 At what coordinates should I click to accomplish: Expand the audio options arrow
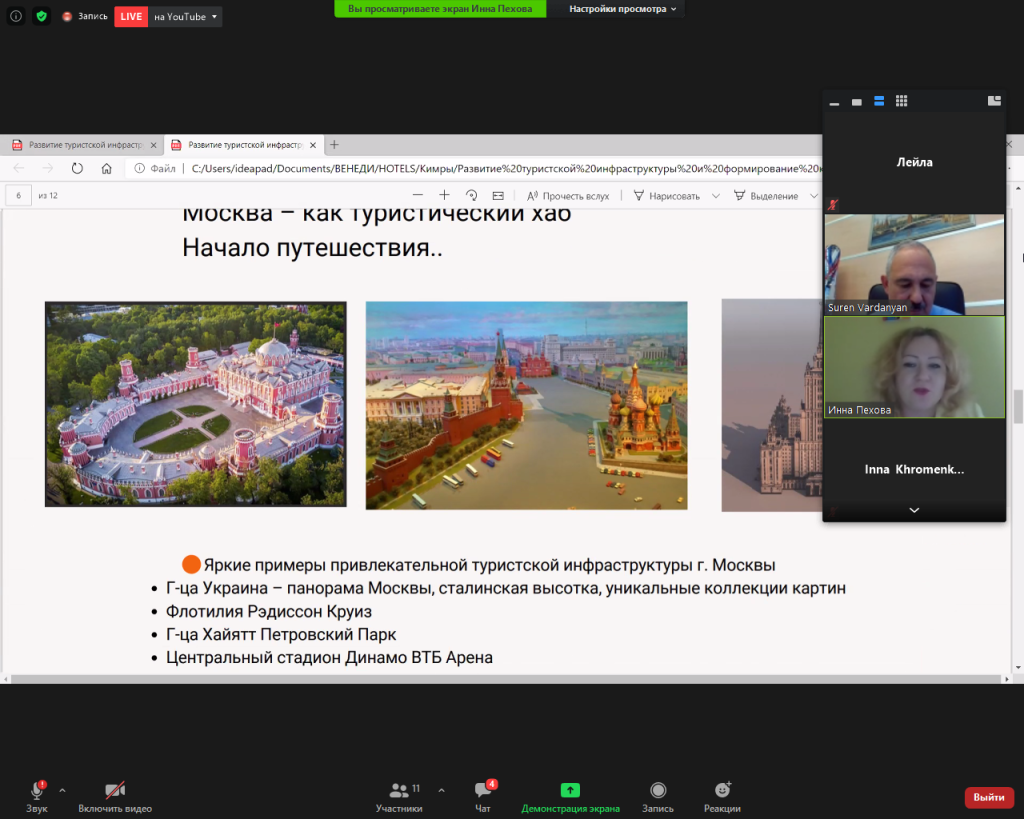(62, 789)
